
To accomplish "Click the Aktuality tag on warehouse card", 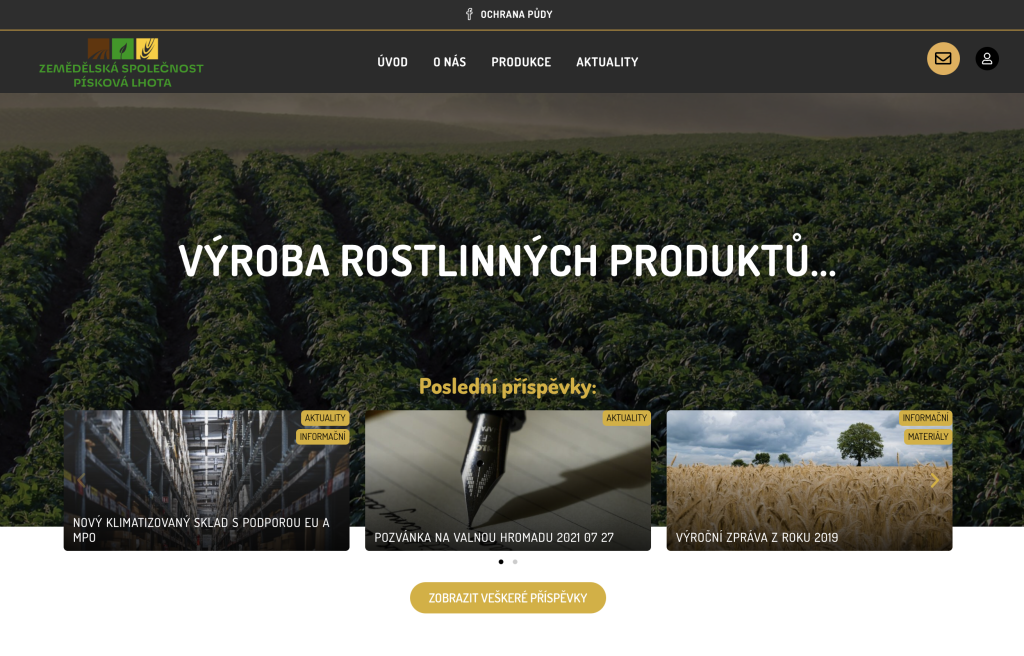I will (x=325, y=418).
